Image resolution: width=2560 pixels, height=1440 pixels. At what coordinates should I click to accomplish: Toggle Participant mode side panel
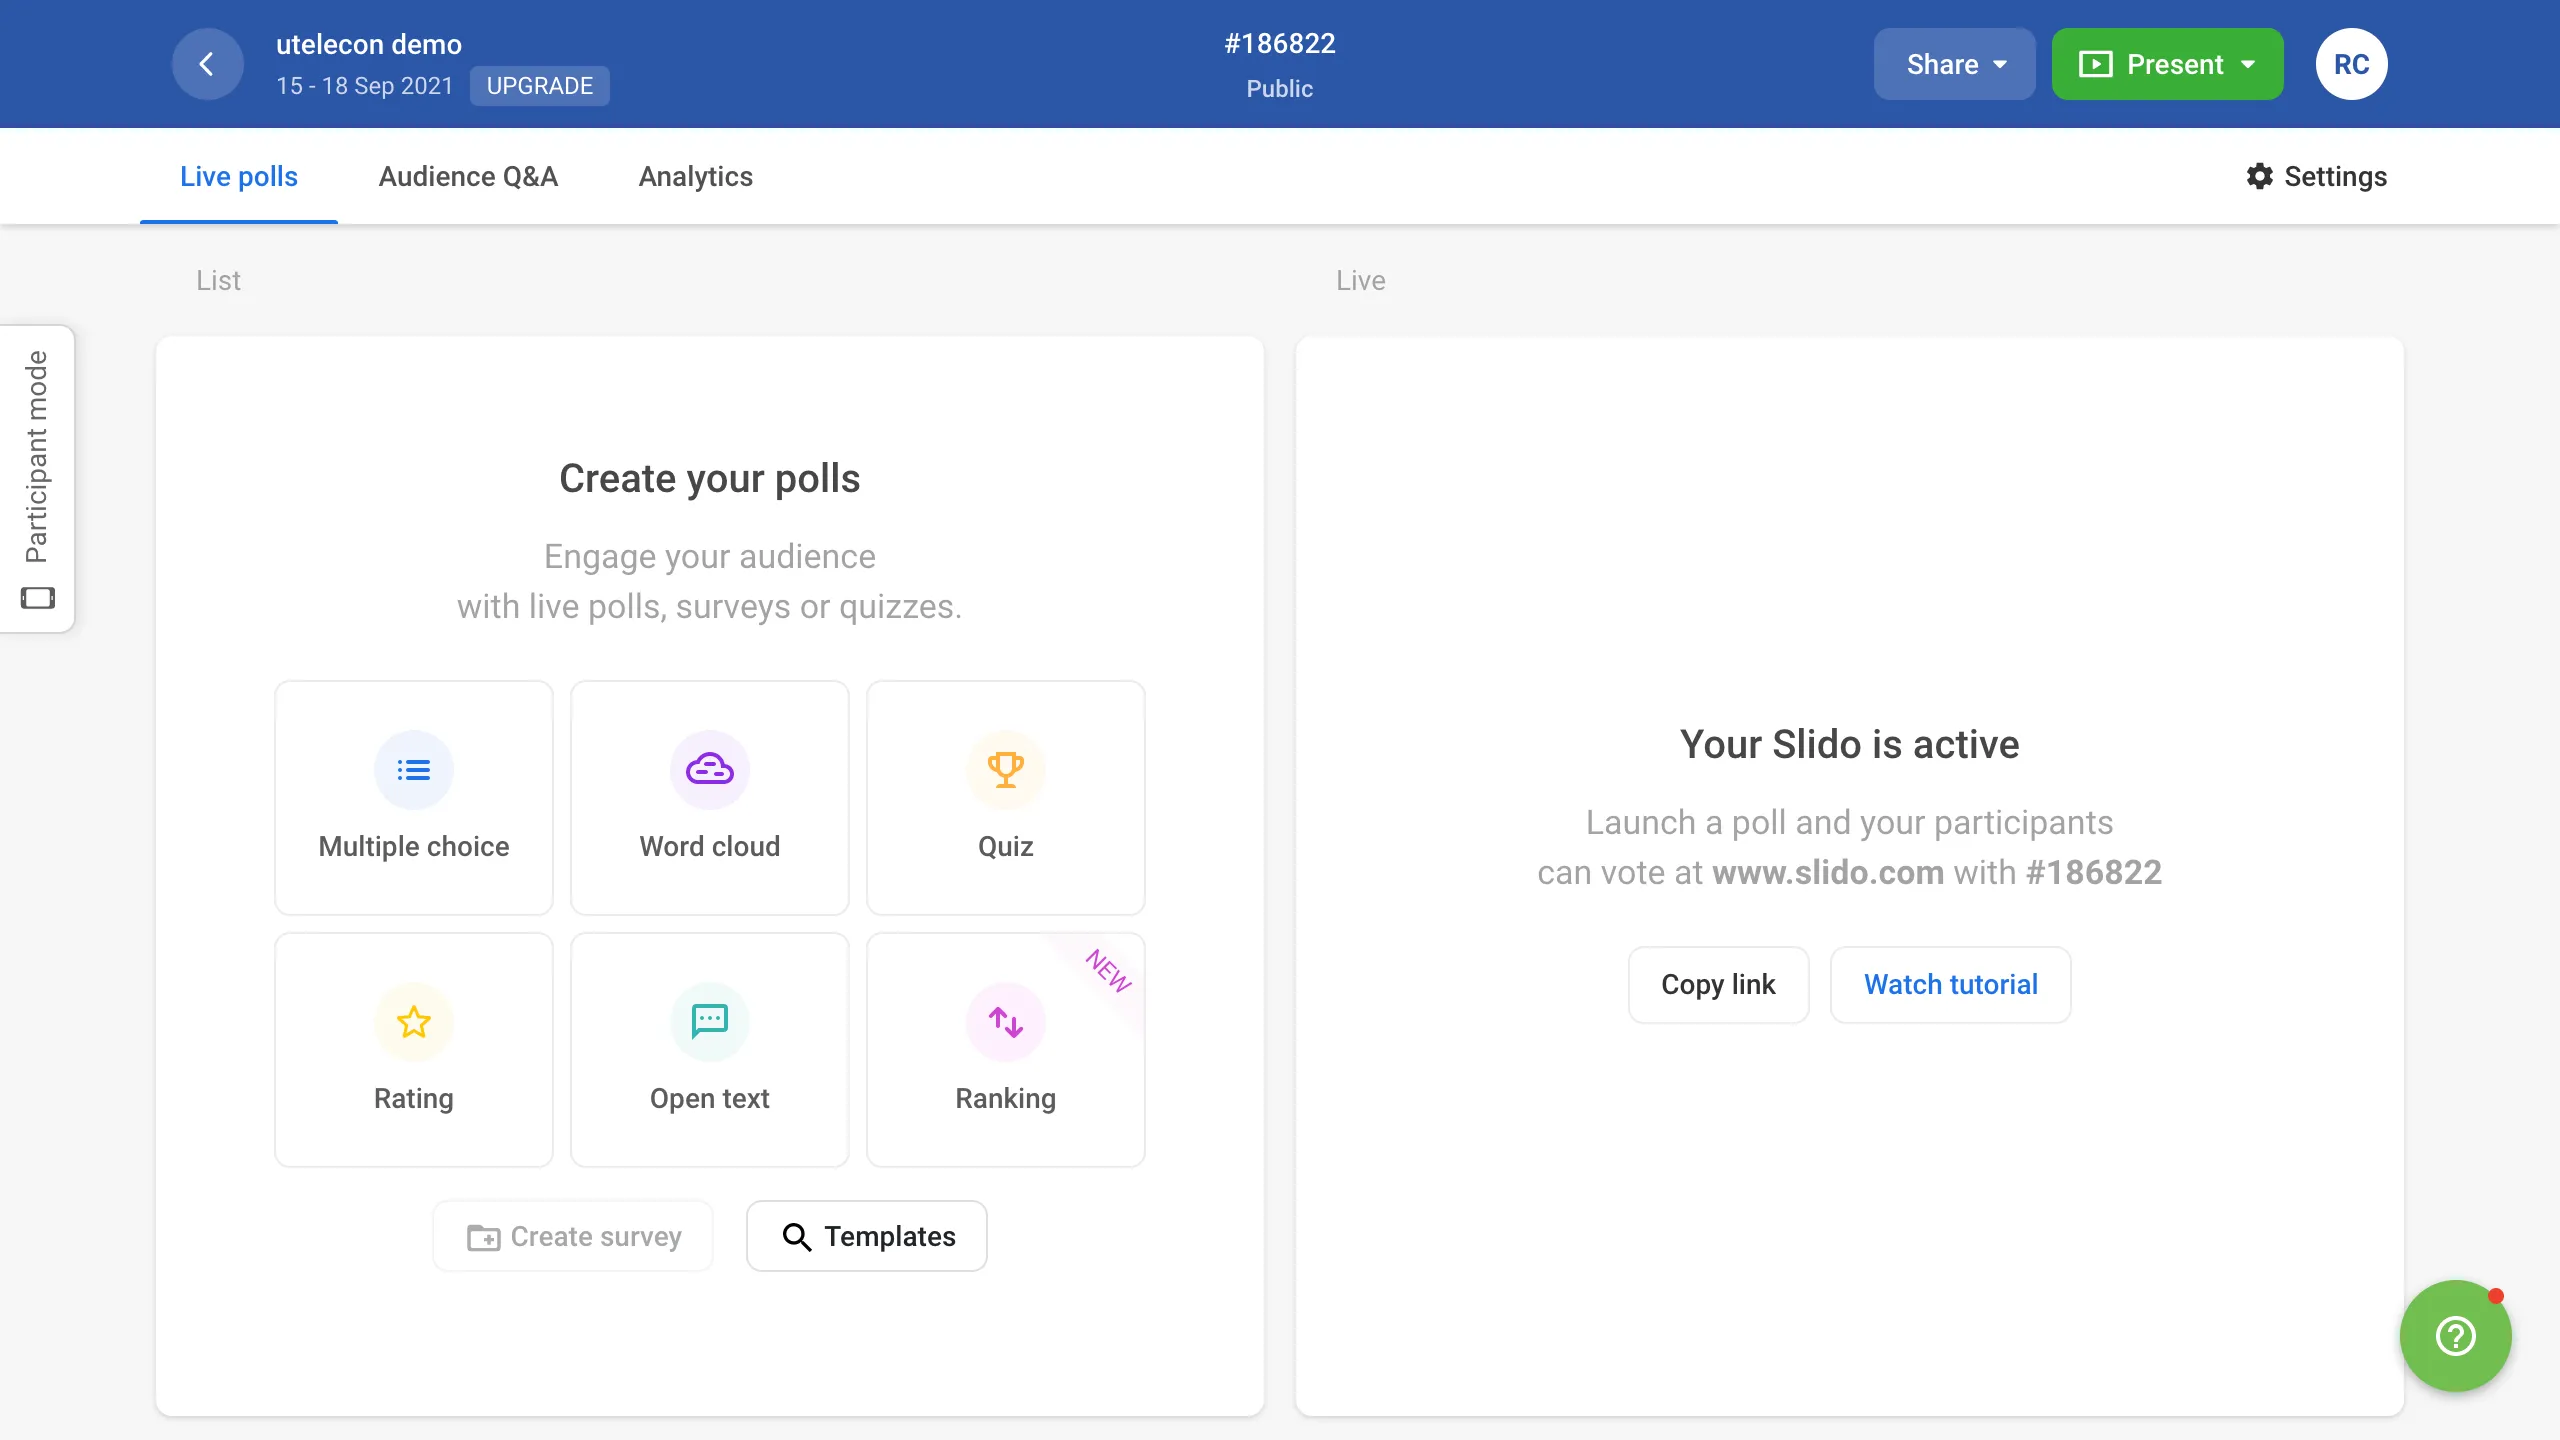37,478
